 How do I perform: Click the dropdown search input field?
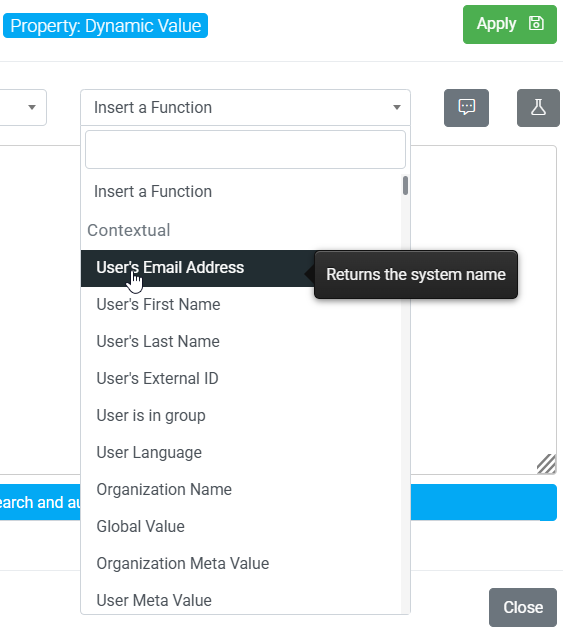point(246,150)
